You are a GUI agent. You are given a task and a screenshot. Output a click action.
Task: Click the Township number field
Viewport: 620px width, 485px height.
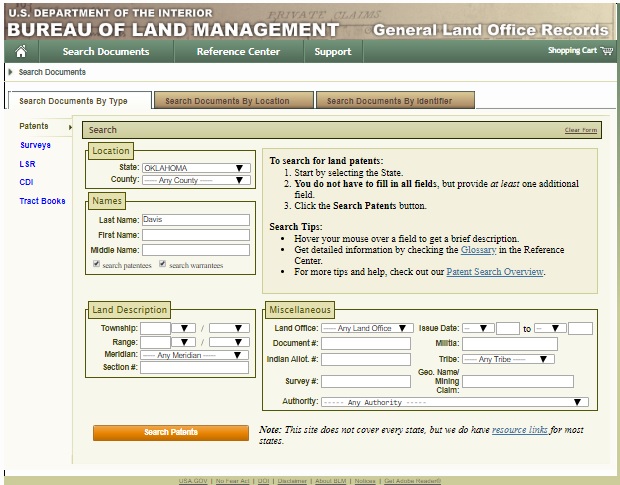click(155, 328)
